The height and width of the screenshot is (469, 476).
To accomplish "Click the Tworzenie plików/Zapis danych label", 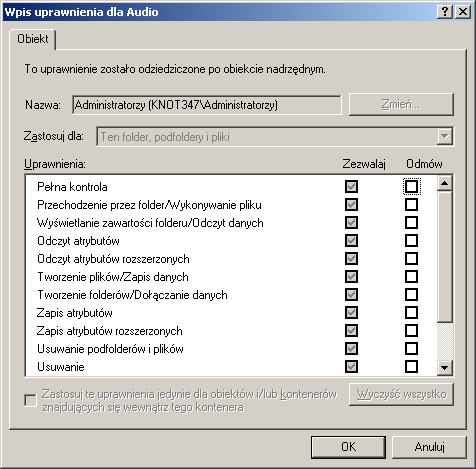I will click(113, 277).
